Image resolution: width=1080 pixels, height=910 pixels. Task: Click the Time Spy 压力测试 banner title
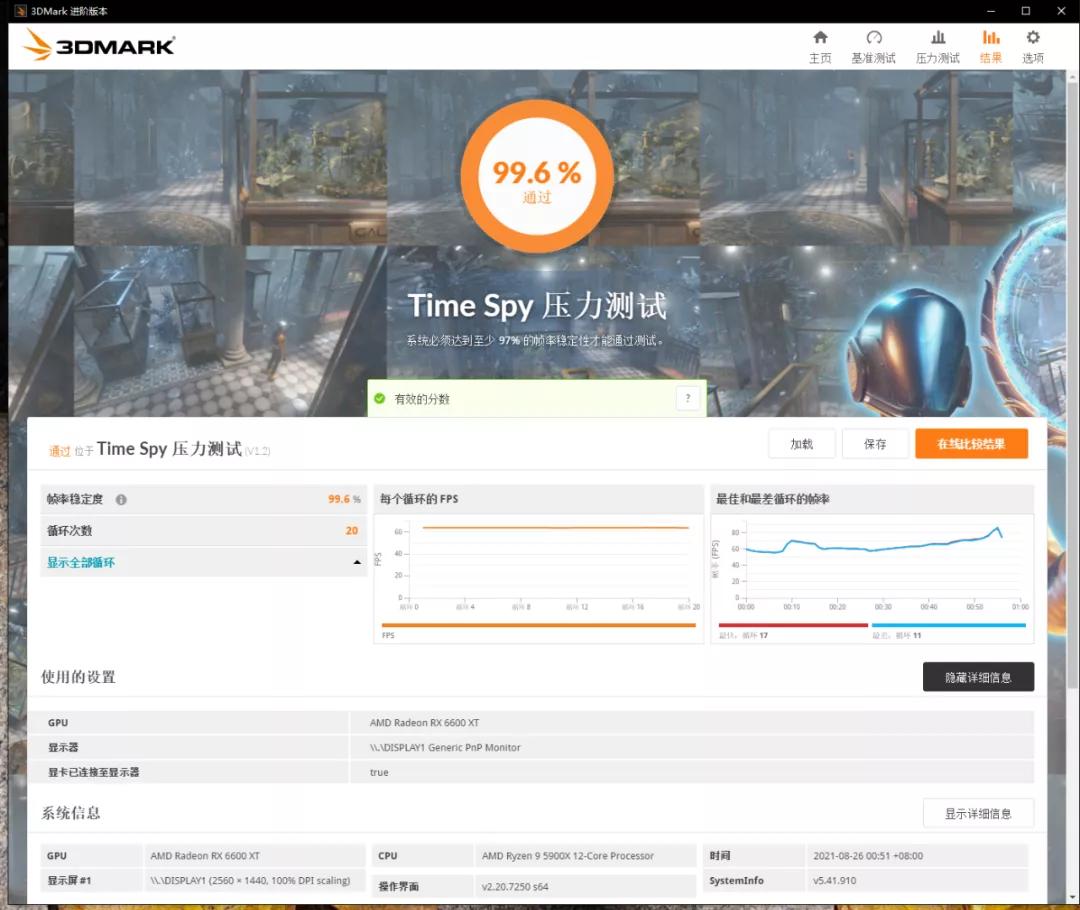click(537, 306)
